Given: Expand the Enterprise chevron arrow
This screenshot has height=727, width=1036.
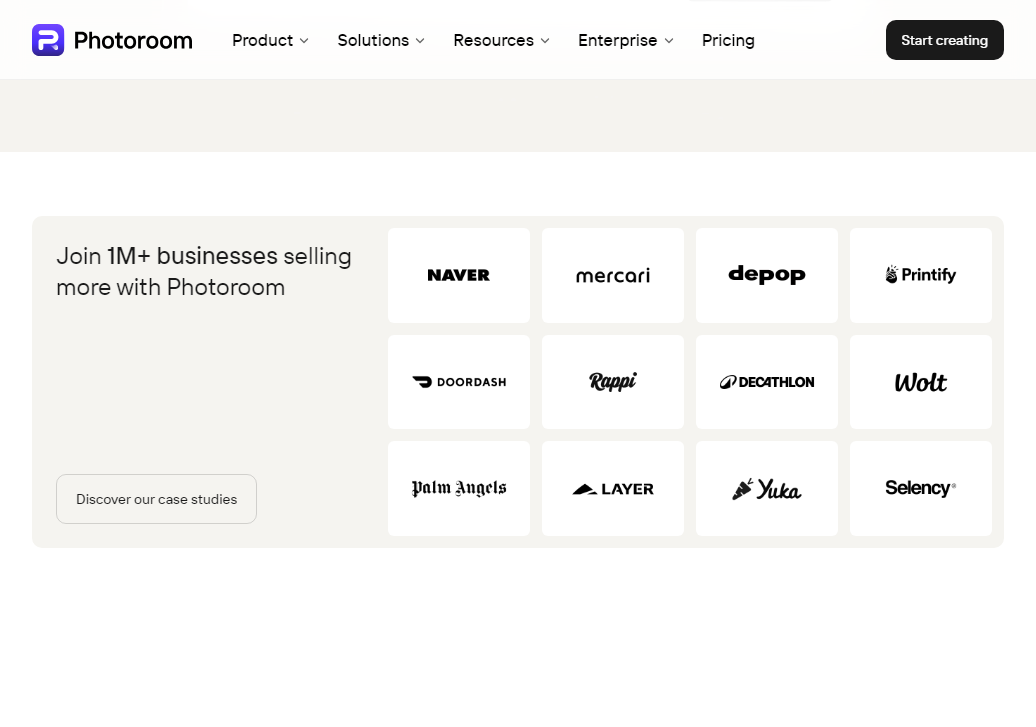Looking at the screenshot, I should pos(669,41).
